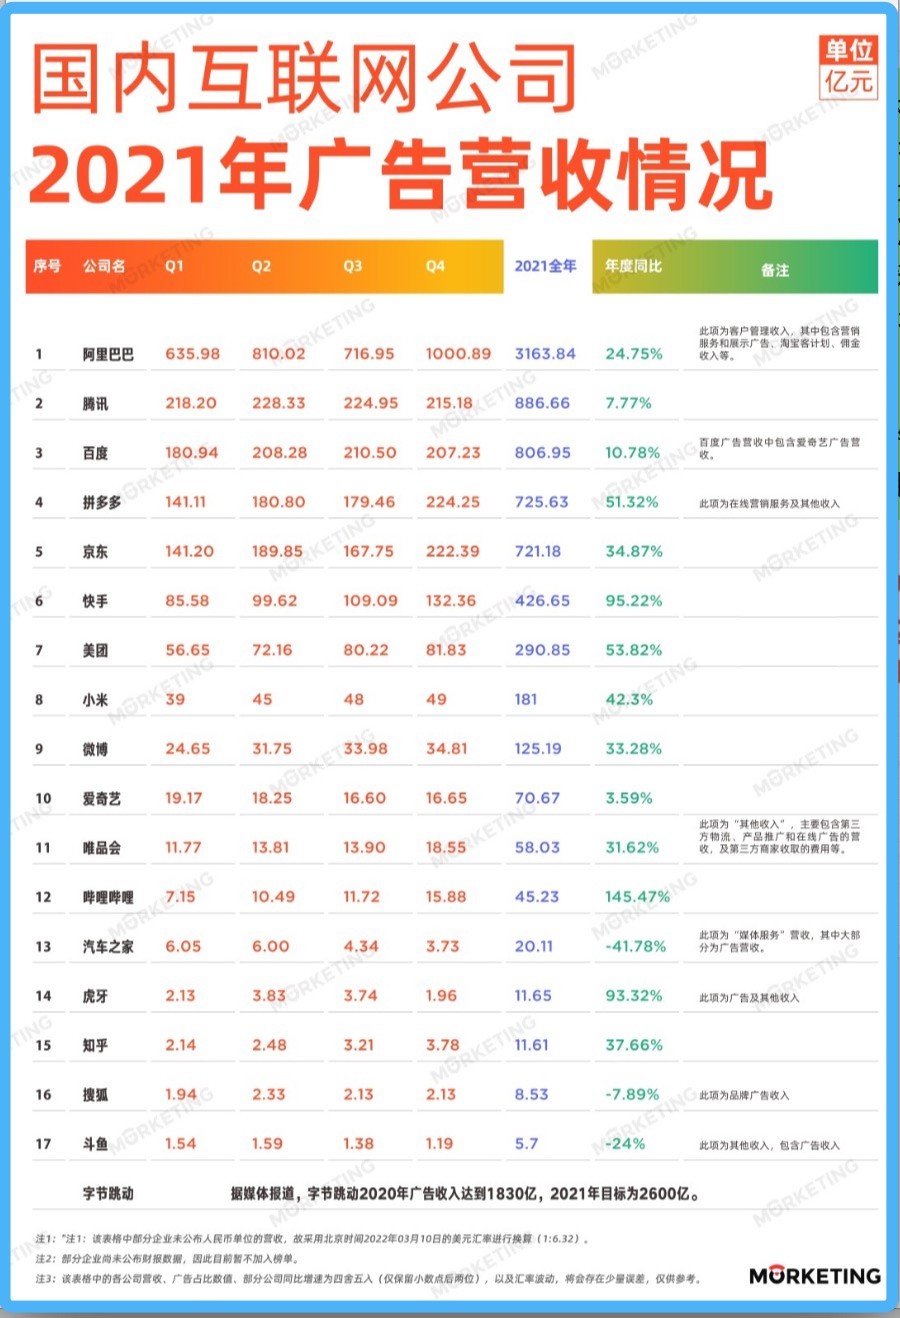Click the 公司名 column header
The image size is (900, 1318).
(x=104, y=266)
